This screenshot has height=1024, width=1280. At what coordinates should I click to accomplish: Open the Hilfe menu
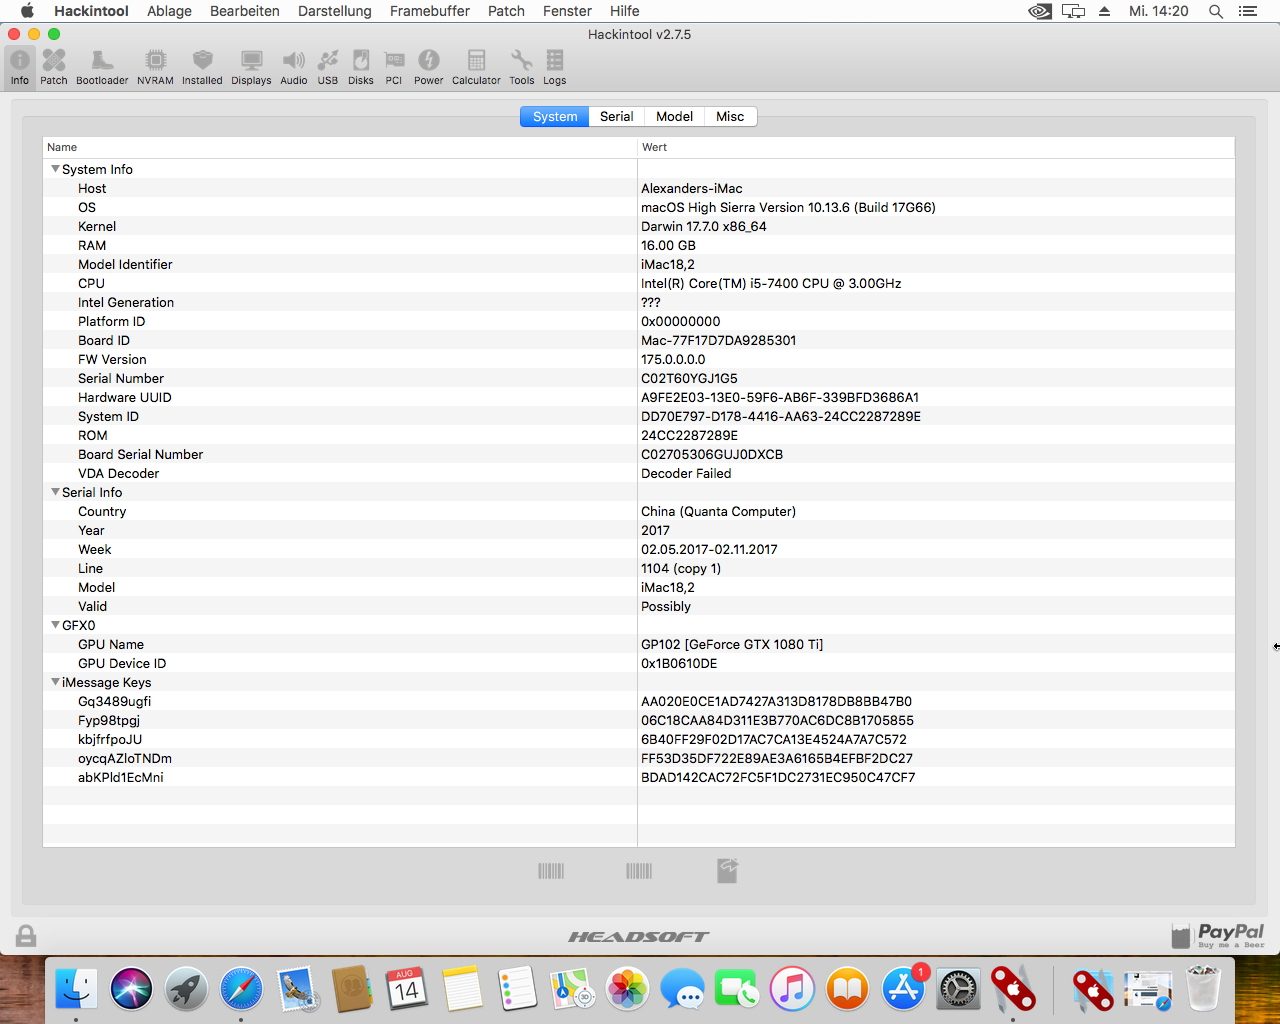click(x=625, y=11)
